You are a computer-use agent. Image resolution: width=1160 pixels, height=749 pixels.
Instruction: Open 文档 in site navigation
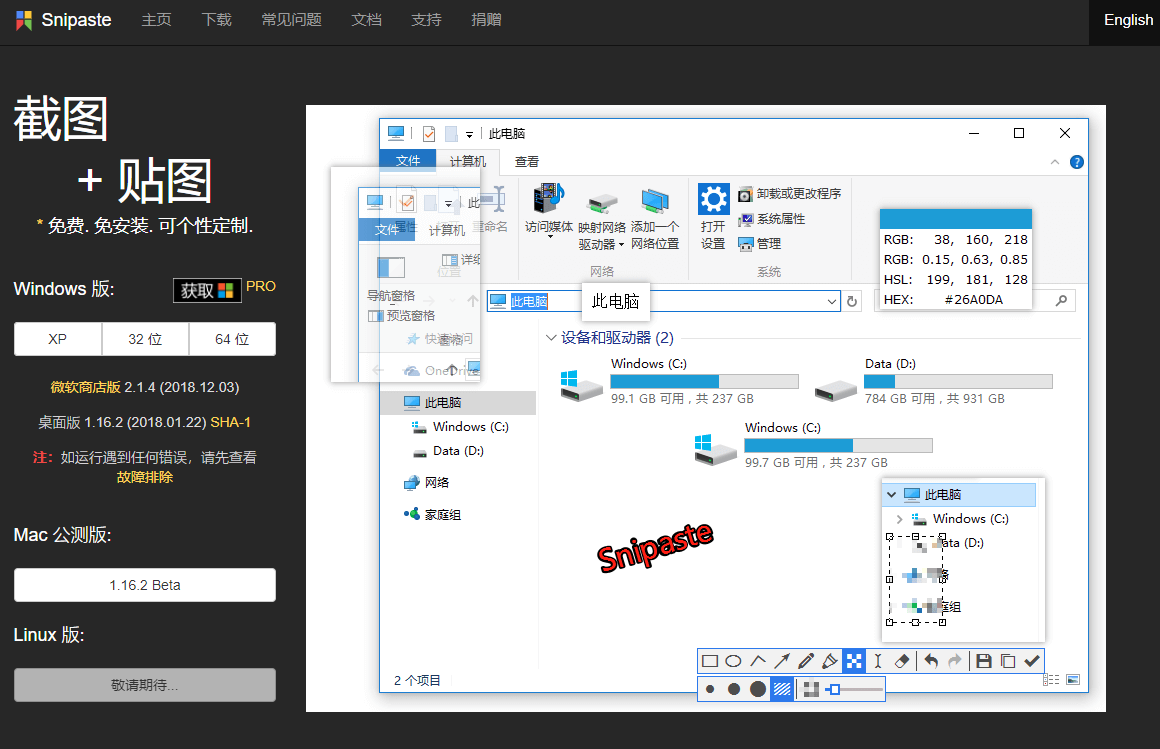click(367, 20)
